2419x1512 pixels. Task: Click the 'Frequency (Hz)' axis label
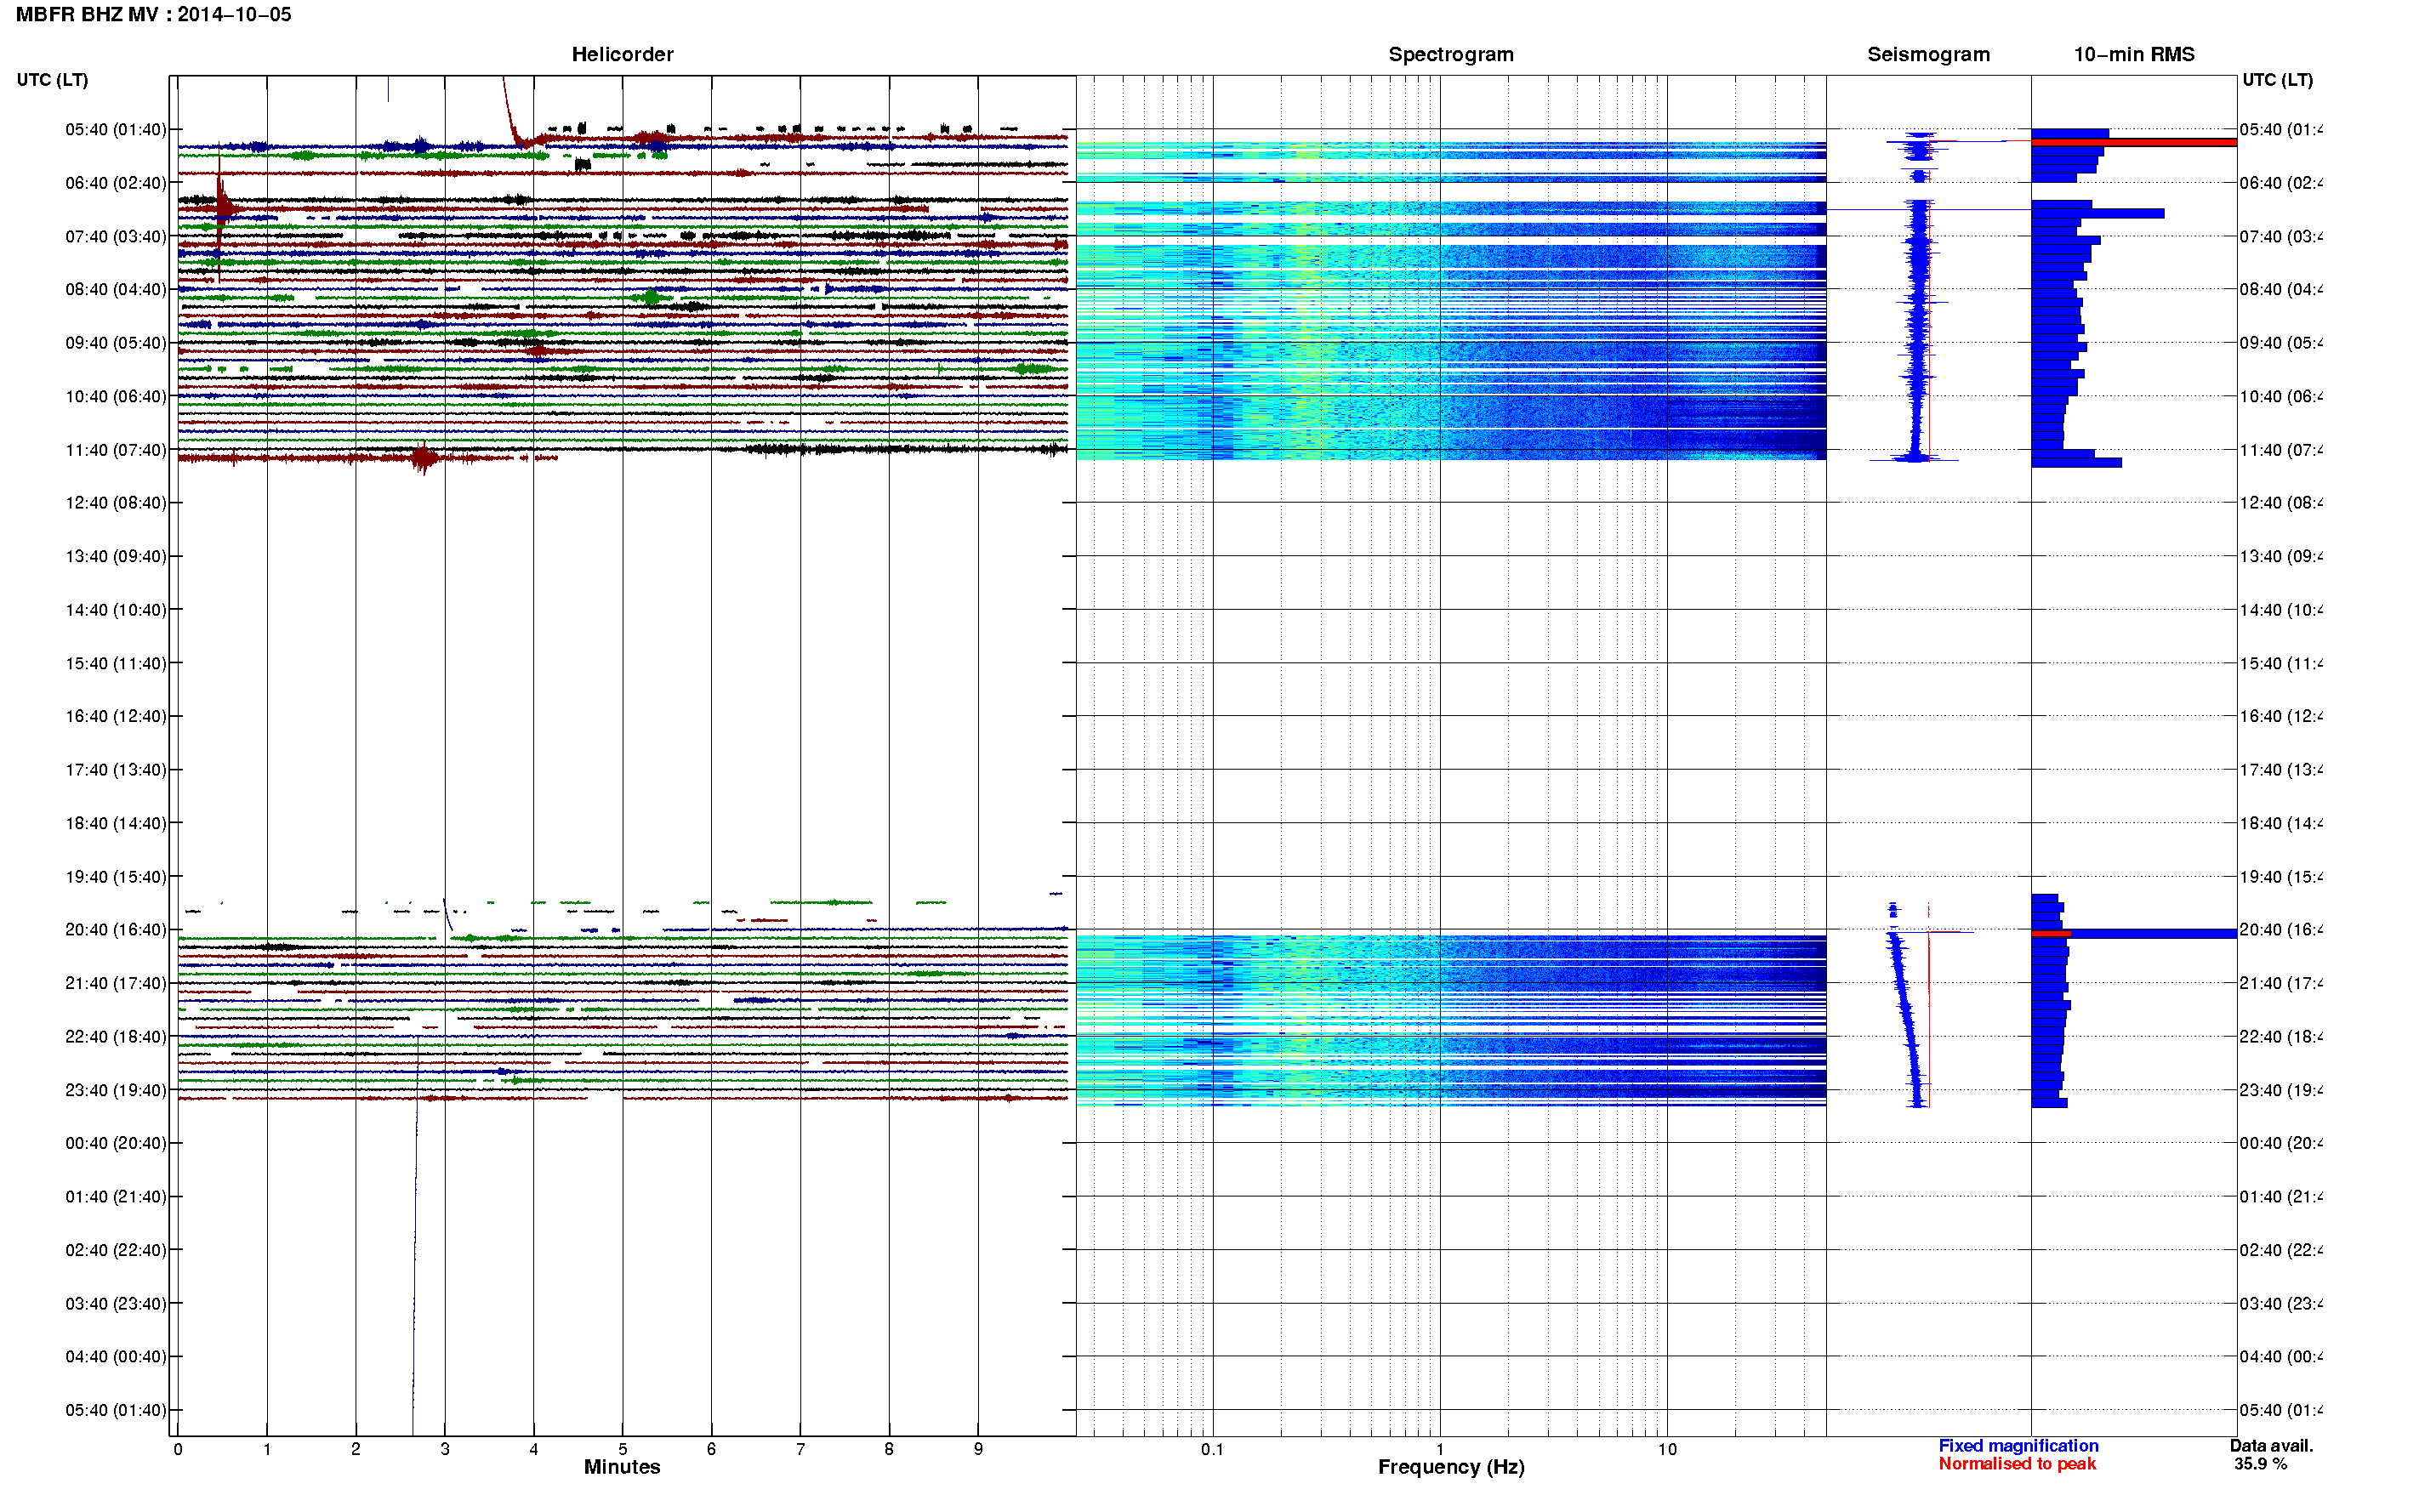click(x=1451, y=1467)
